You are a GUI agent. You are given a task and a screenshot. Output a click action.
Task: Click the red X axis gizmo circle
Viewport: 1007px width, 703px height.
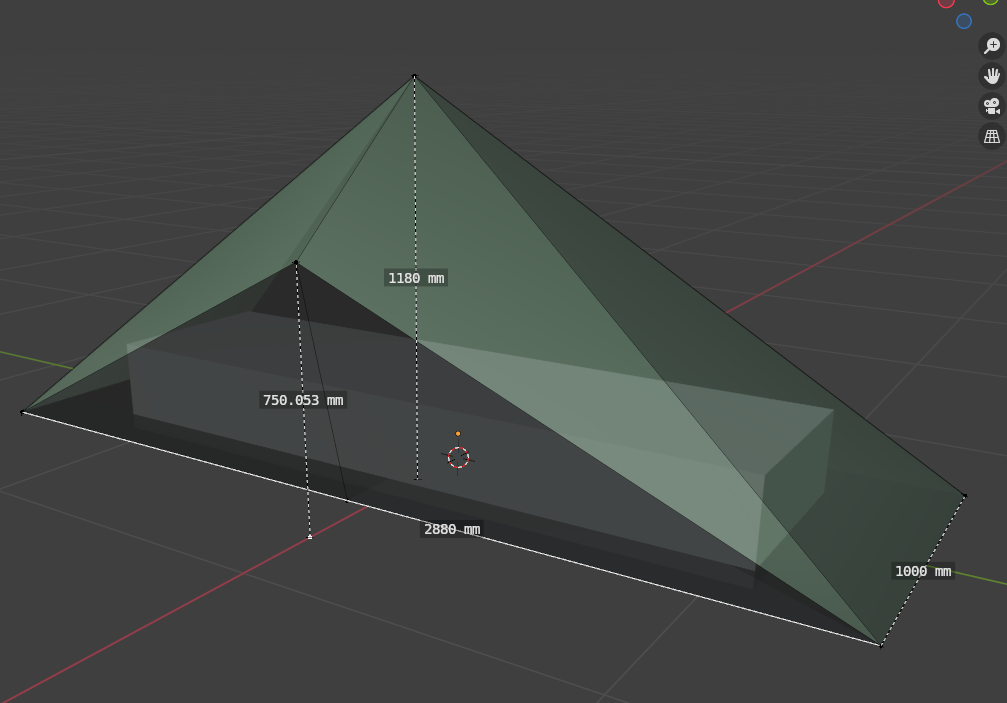tap(946, 2)
